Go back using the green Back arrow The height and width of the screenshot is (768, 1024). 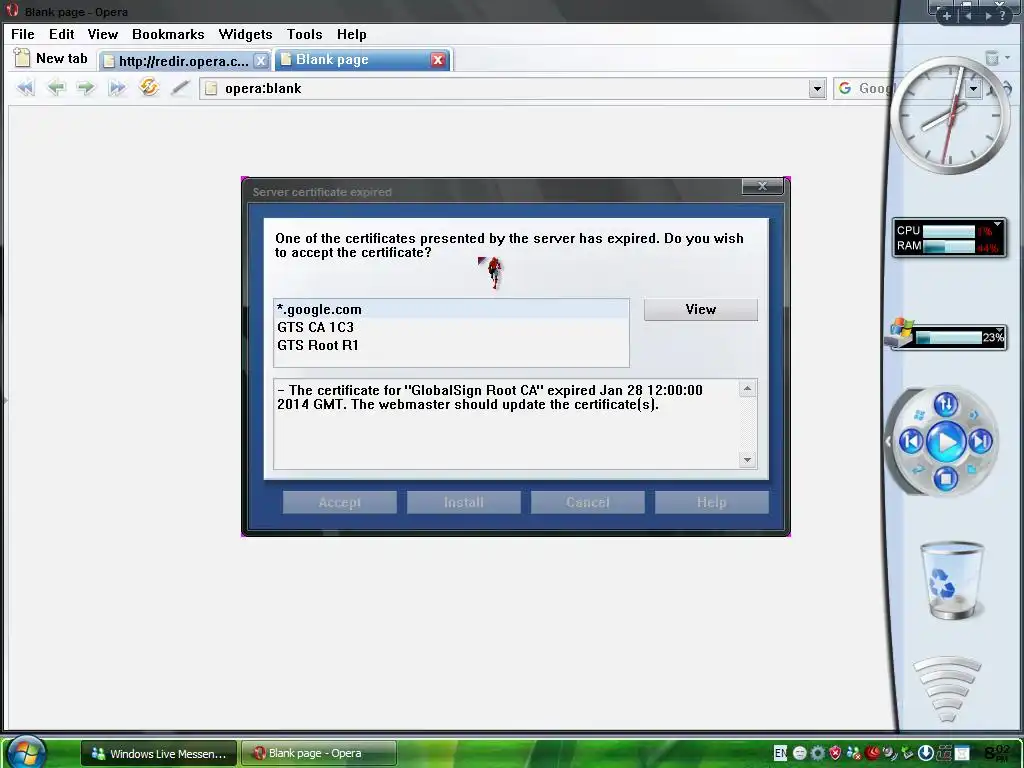point(57,87)
